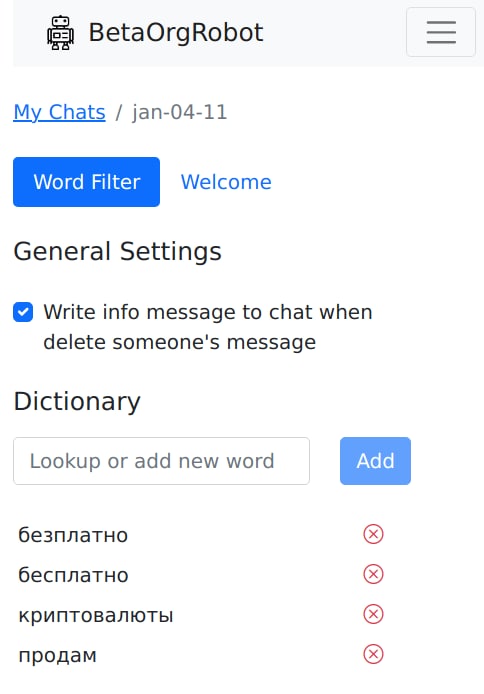The height and width of the screenshot is (694, 484).
Task: Open the hamburger navigation menu
Action: point(441,32)
